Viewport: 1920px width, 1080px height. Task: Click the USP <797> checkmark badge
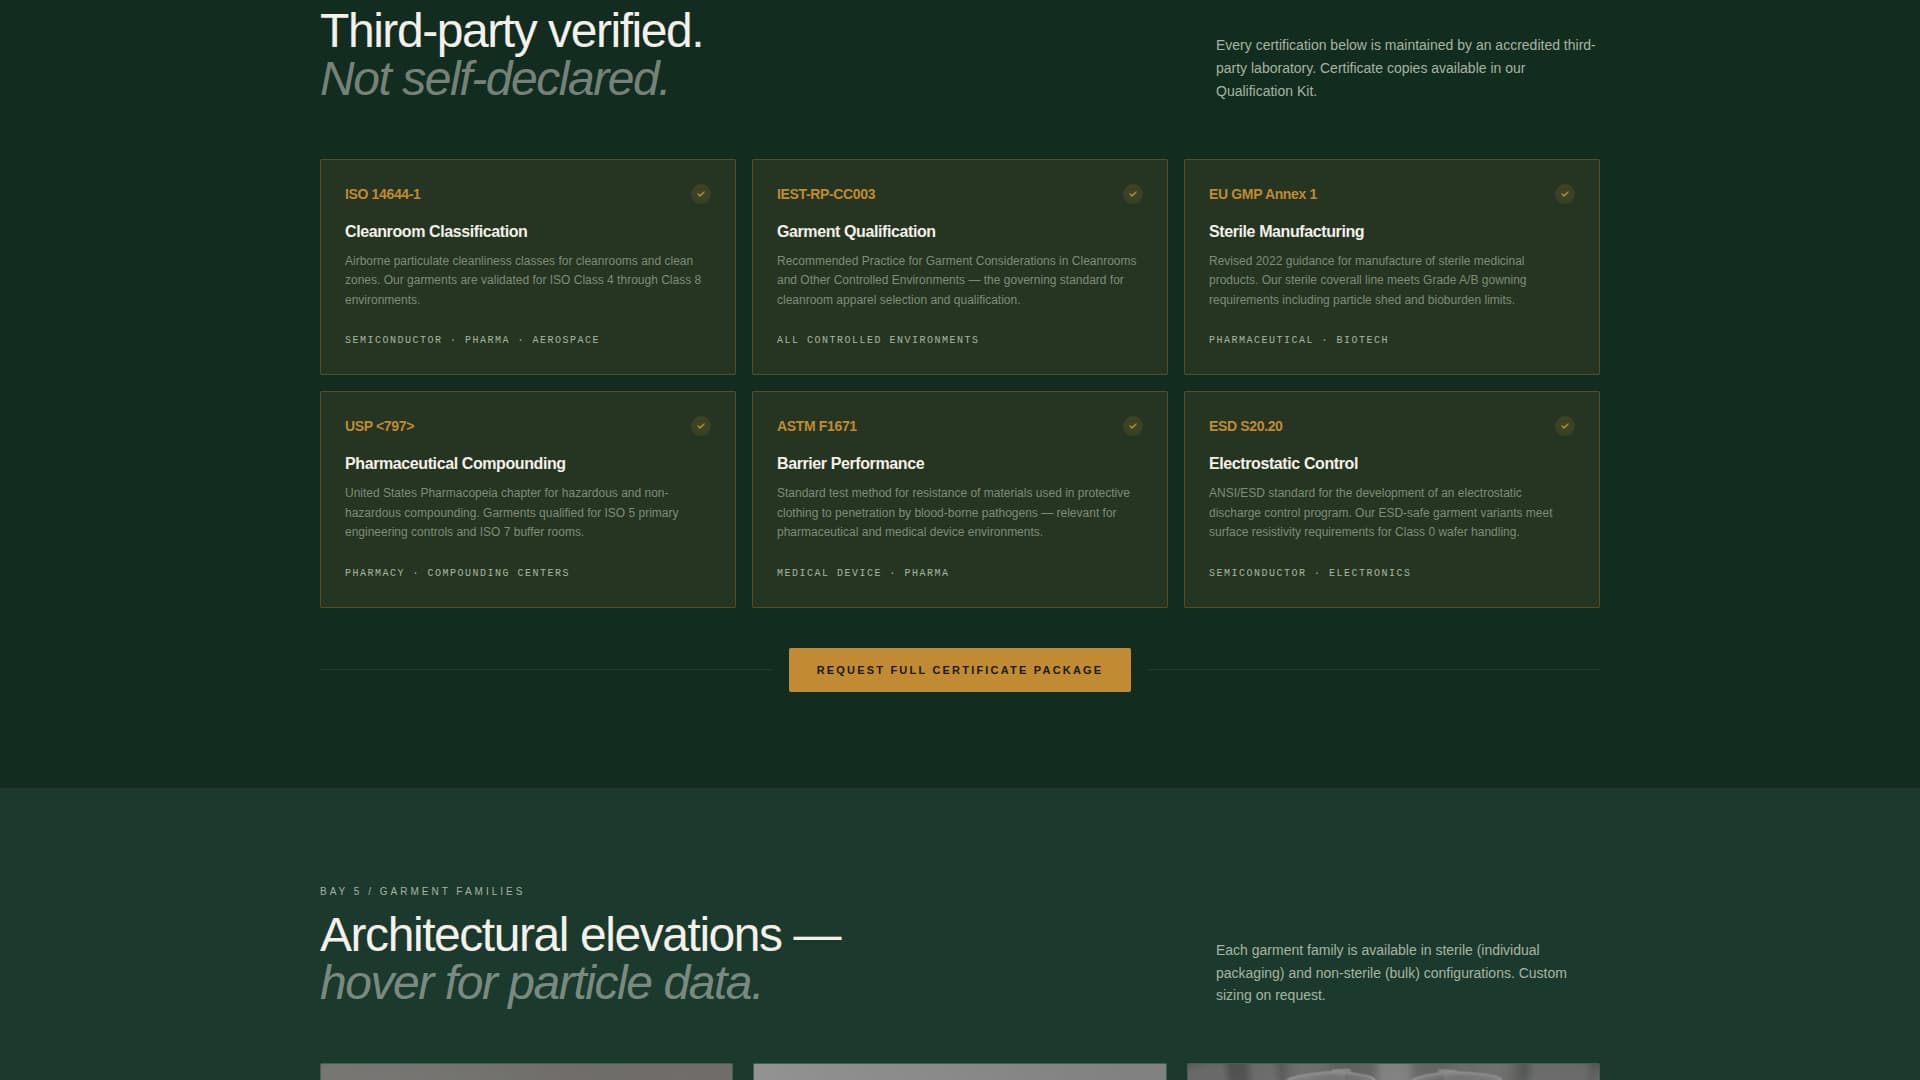[701, 426]
